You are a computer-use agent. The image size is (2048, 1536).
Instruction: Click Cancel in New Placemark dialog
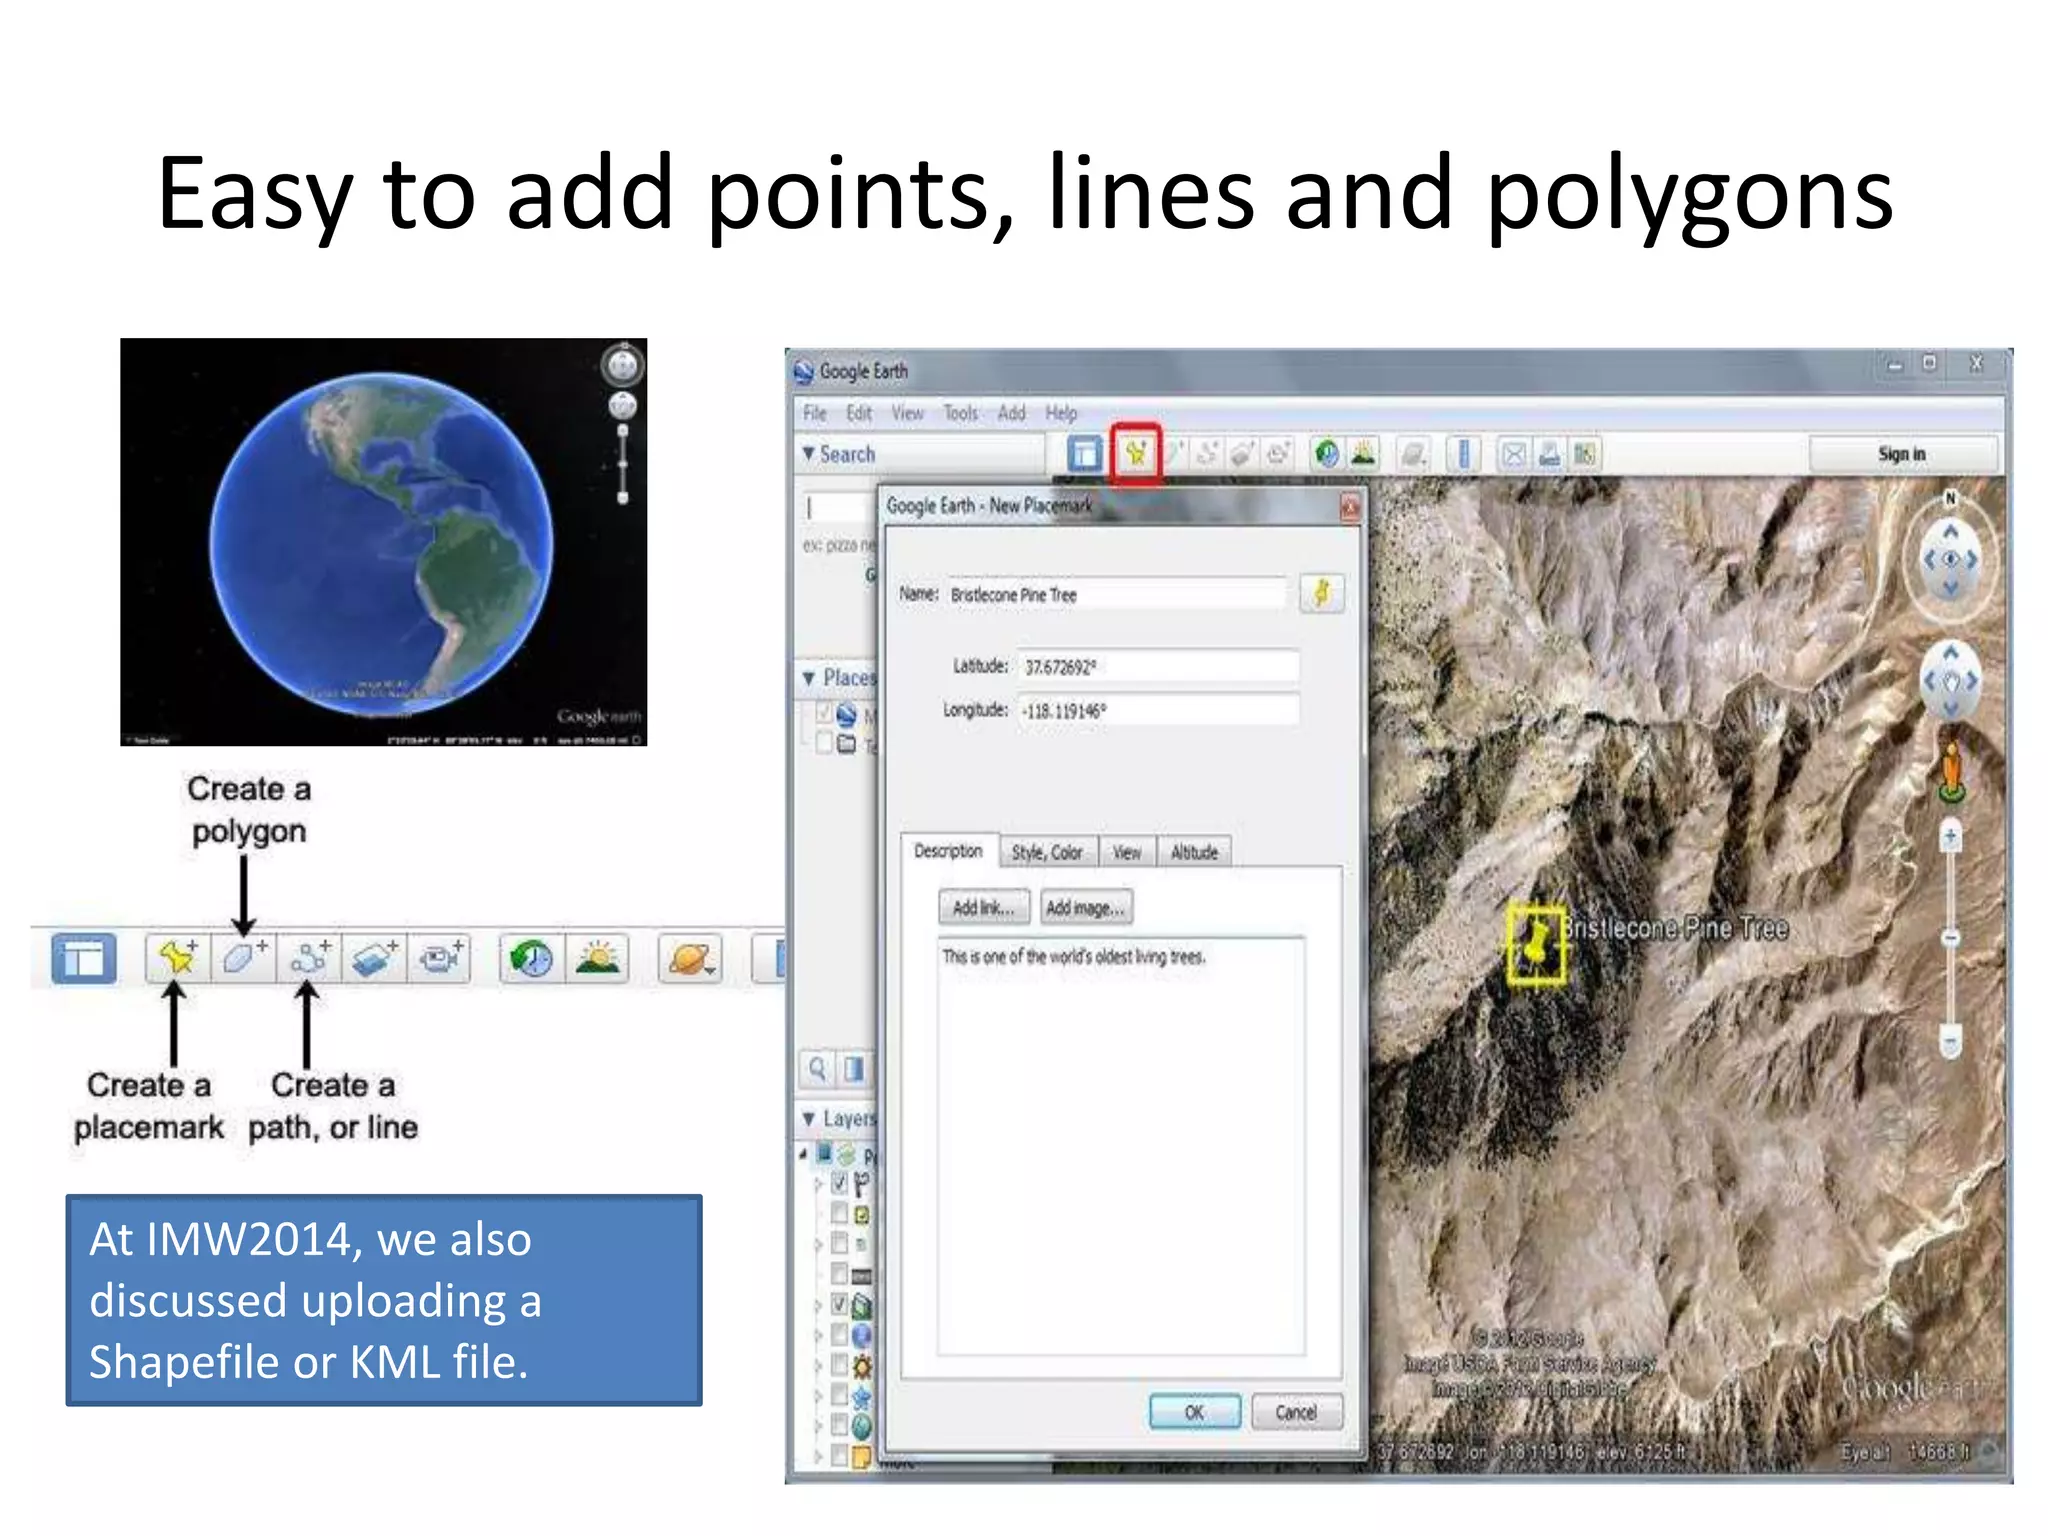point(1297,1412)
